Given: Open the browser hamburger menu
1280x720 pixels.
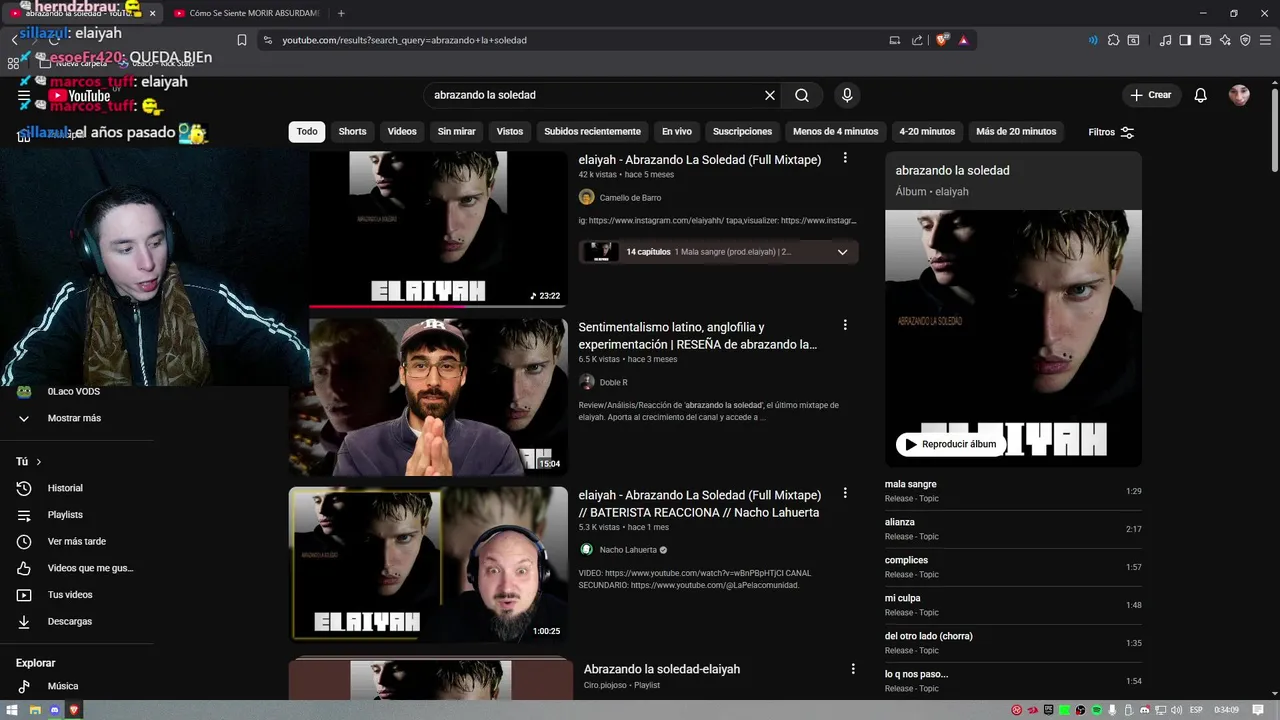Looking at the screenshot, I should (x=1265, y=40).
